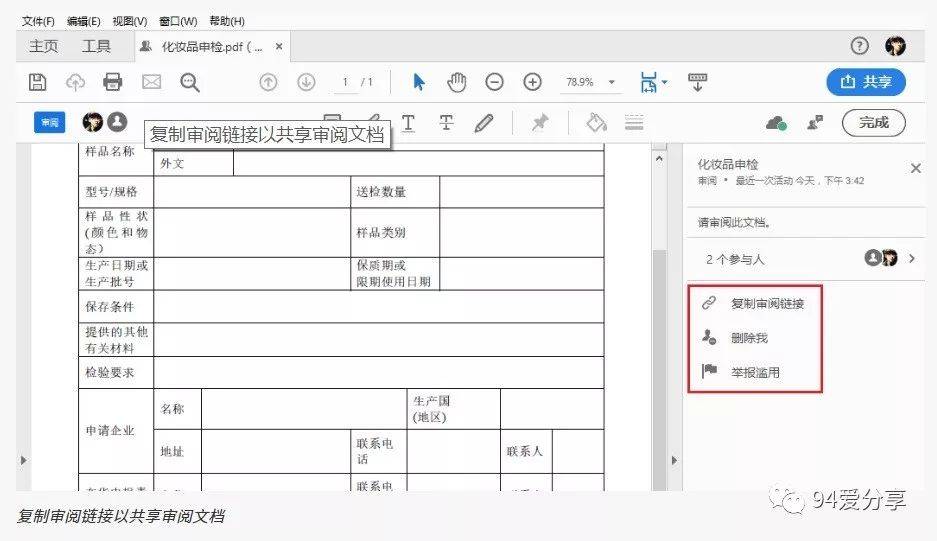Click the document scrollbar up arrow
937x541 pixels.
pyautogui.click(x=659, y=159)
